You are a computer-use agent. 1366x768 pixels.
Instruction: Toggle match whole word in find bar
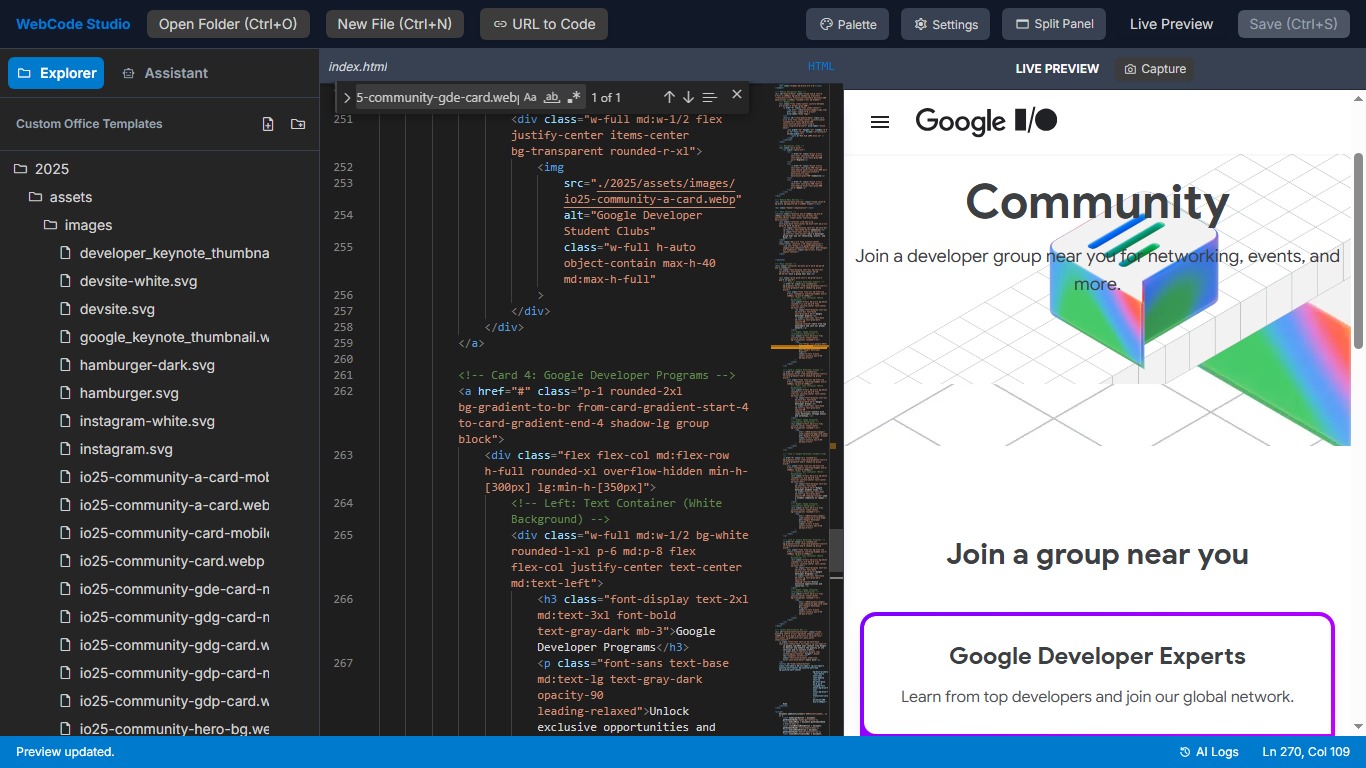pyautogui.click(x=552, y=97)
